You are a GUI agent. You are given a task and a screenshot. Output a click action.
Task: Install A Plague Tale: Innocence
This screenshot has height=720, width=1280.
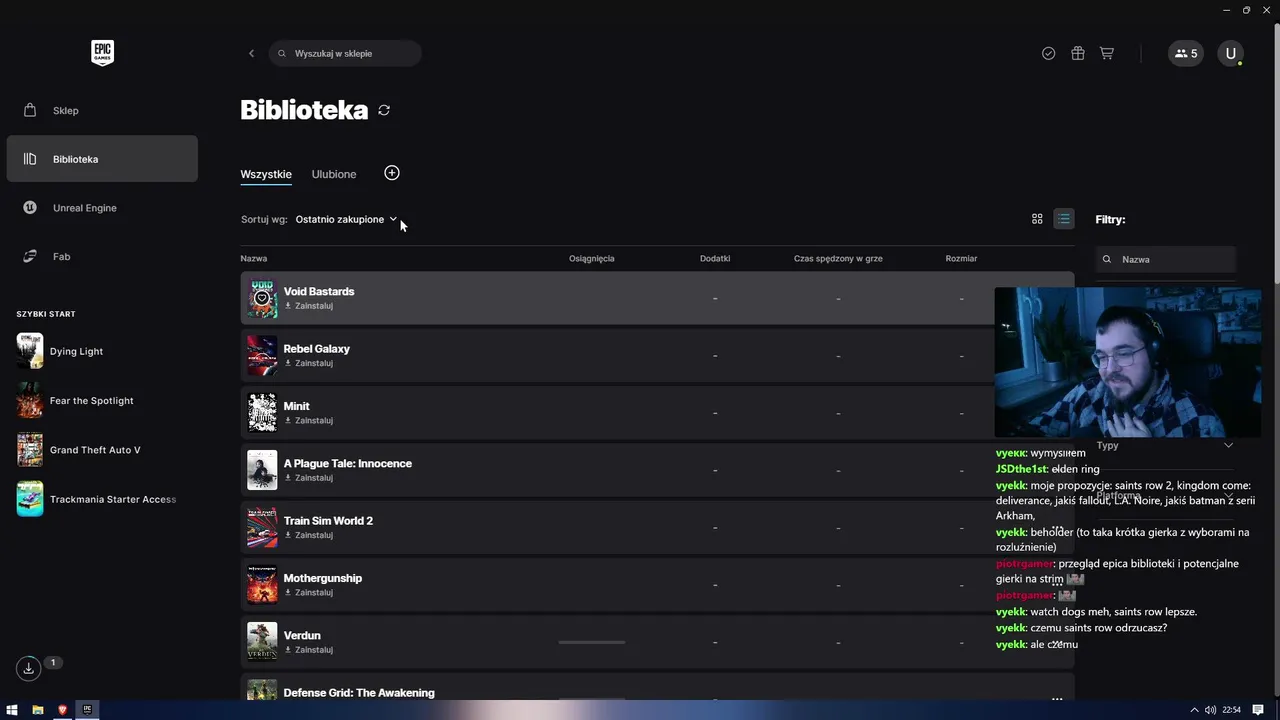click(309, 478)
